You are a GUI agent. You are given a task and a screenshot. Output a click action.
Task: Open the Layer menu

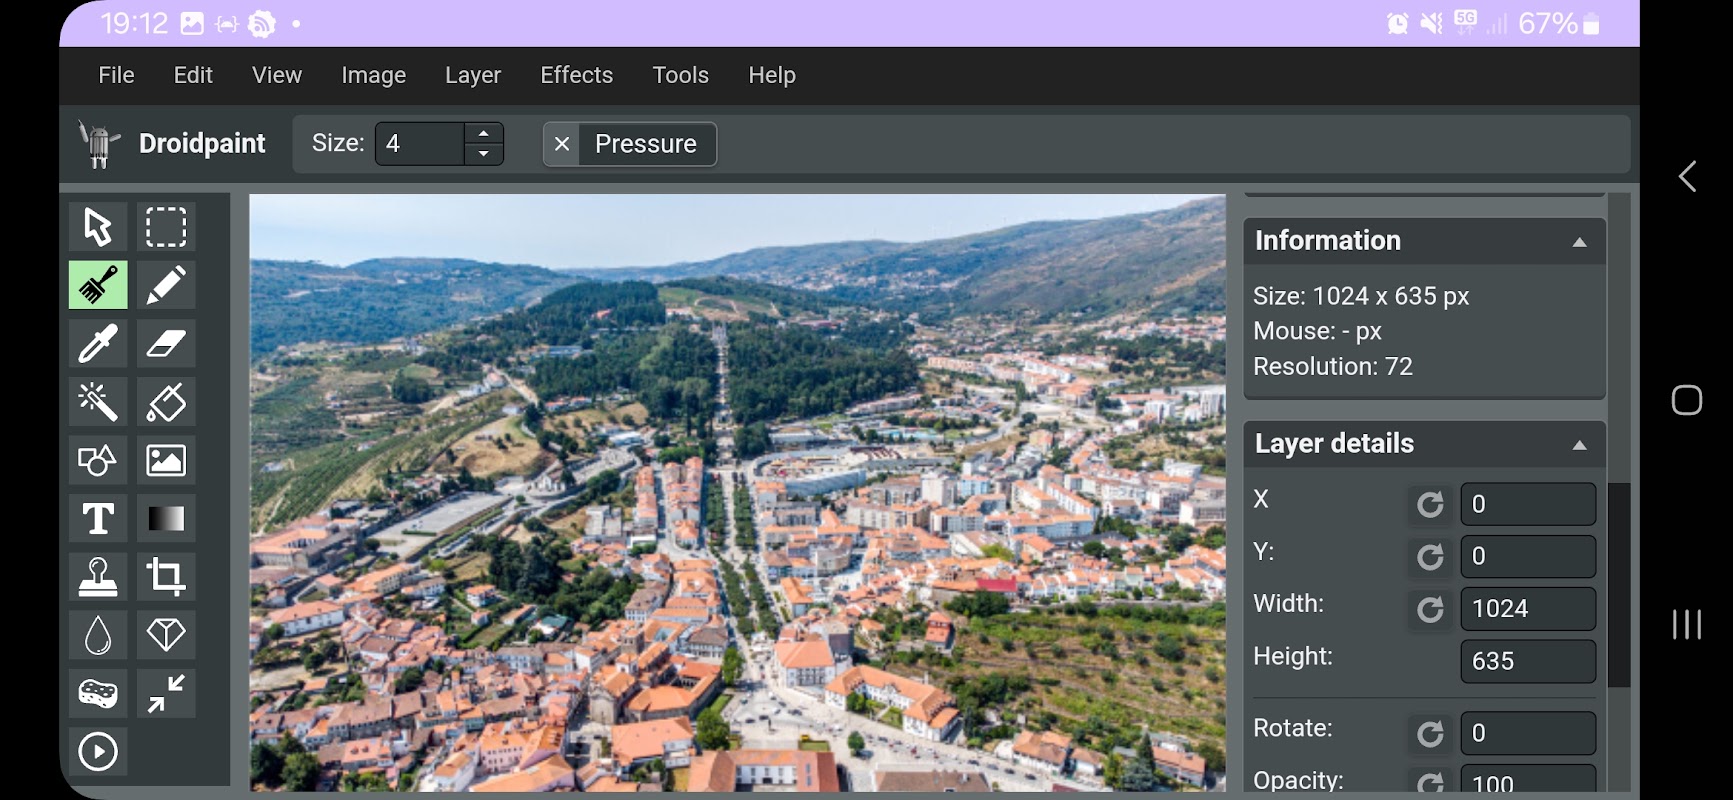[x=473, y=75]
